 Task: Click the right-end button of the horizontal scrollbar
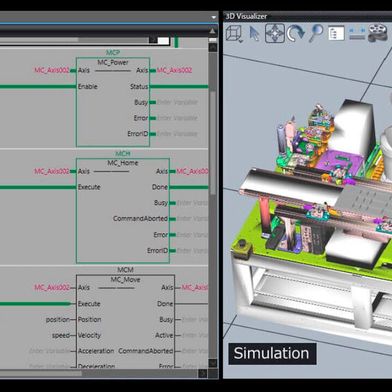[x=203, y=374]
